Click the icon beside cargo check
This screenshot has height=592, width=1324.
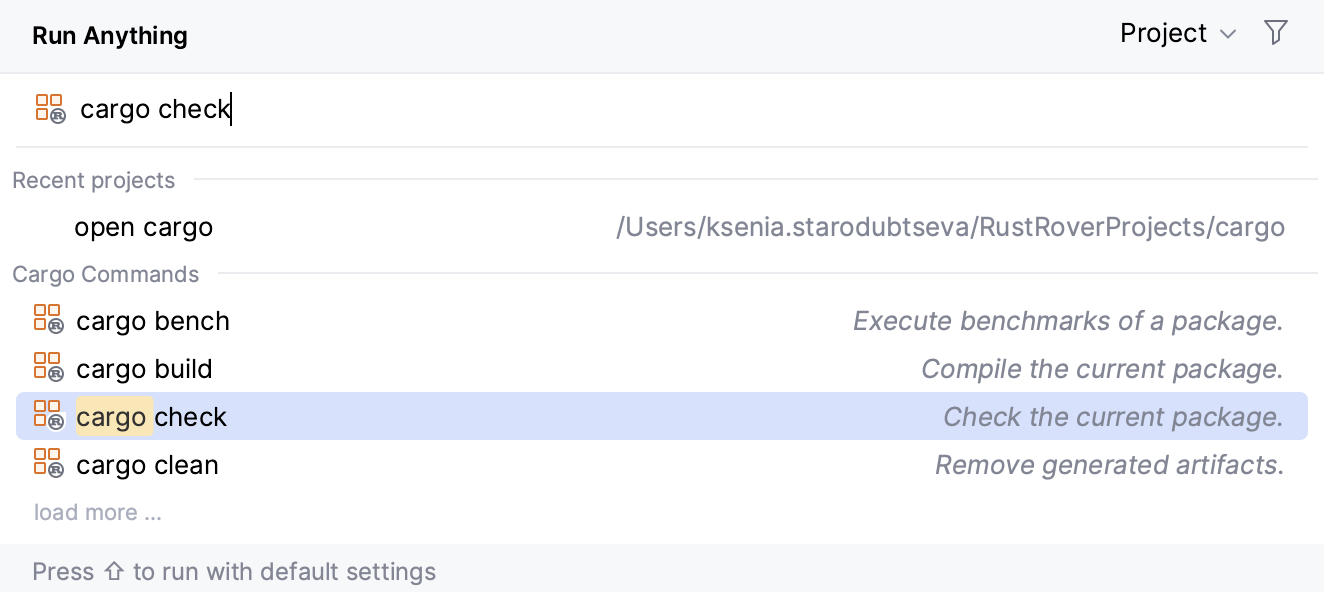point(48,416)
